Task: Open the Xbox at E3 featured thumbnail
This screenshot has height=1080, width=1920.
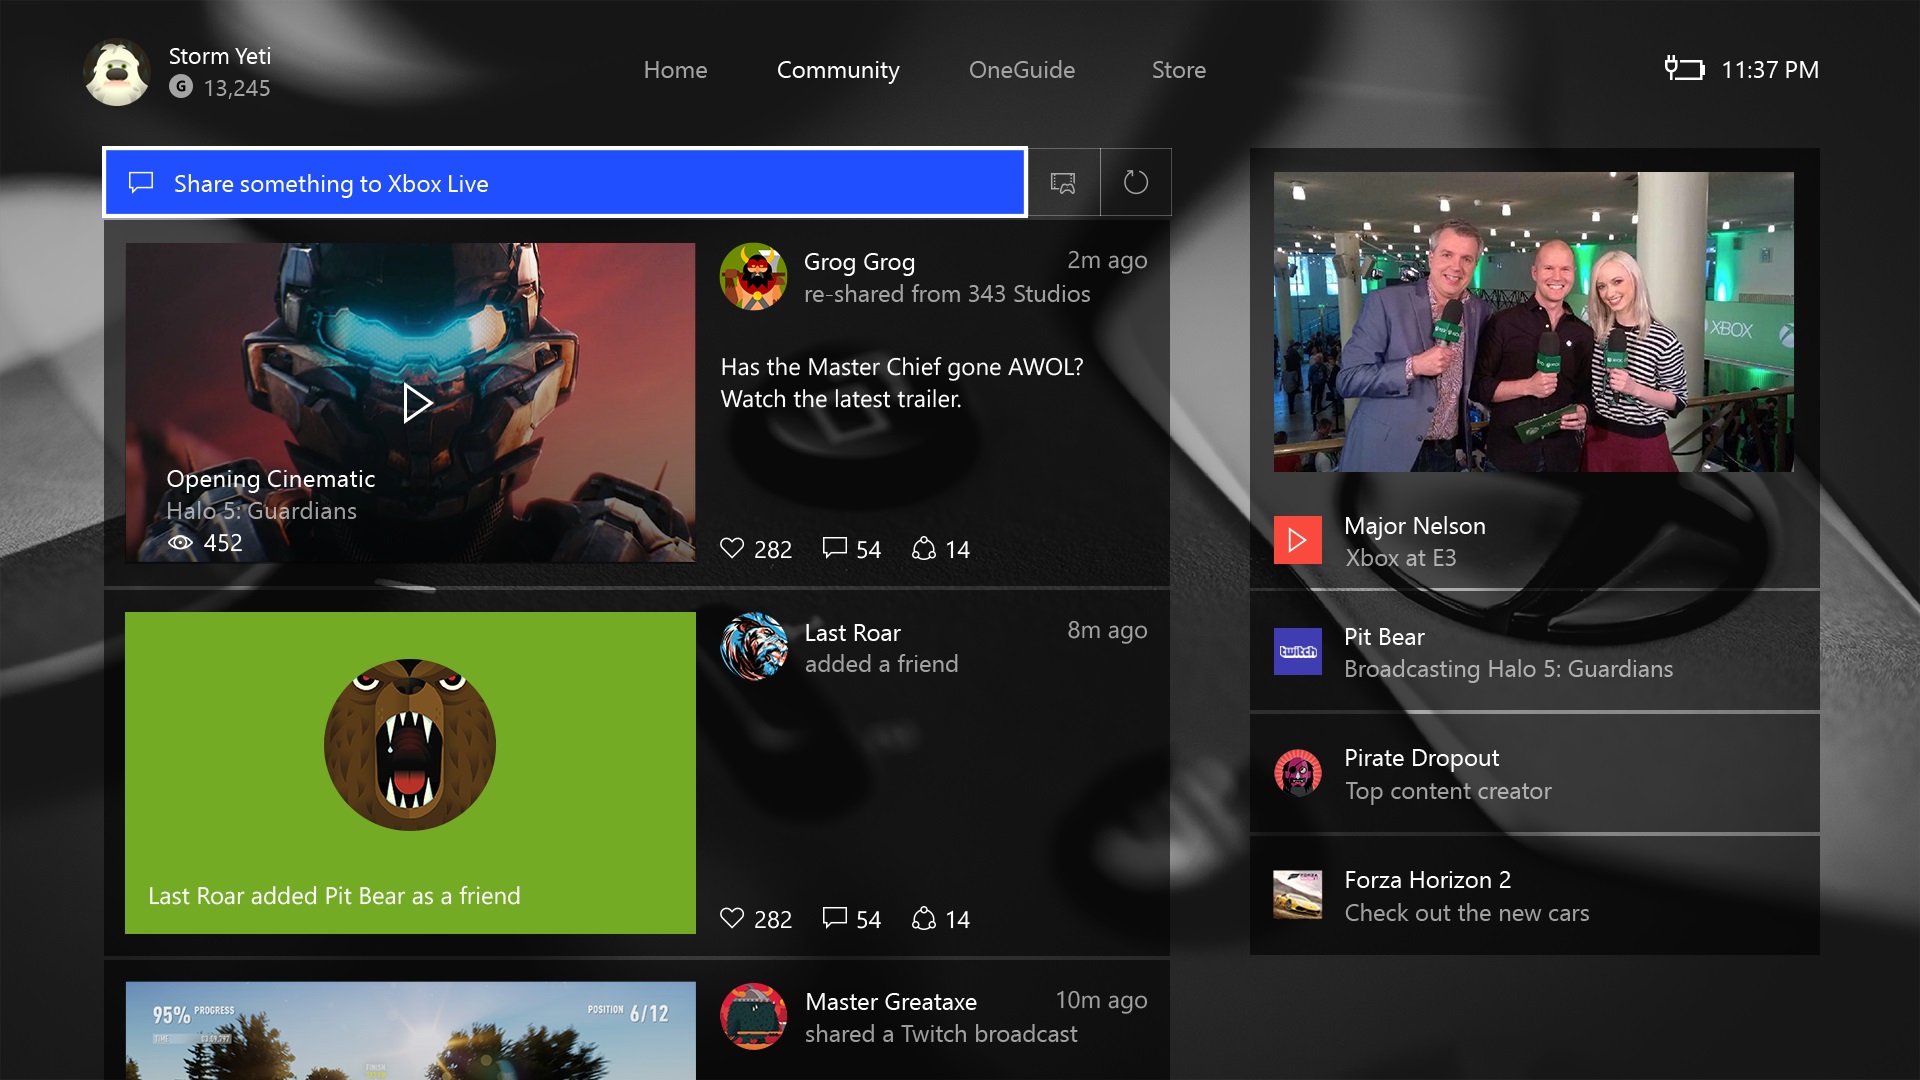Action: (1533, 322)
